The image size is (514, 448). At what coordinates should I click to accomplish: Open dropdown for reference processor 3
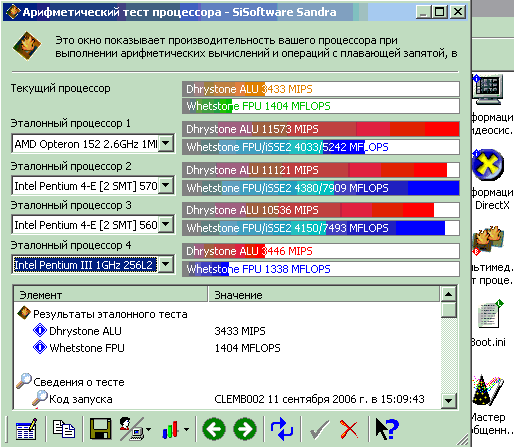166,224
